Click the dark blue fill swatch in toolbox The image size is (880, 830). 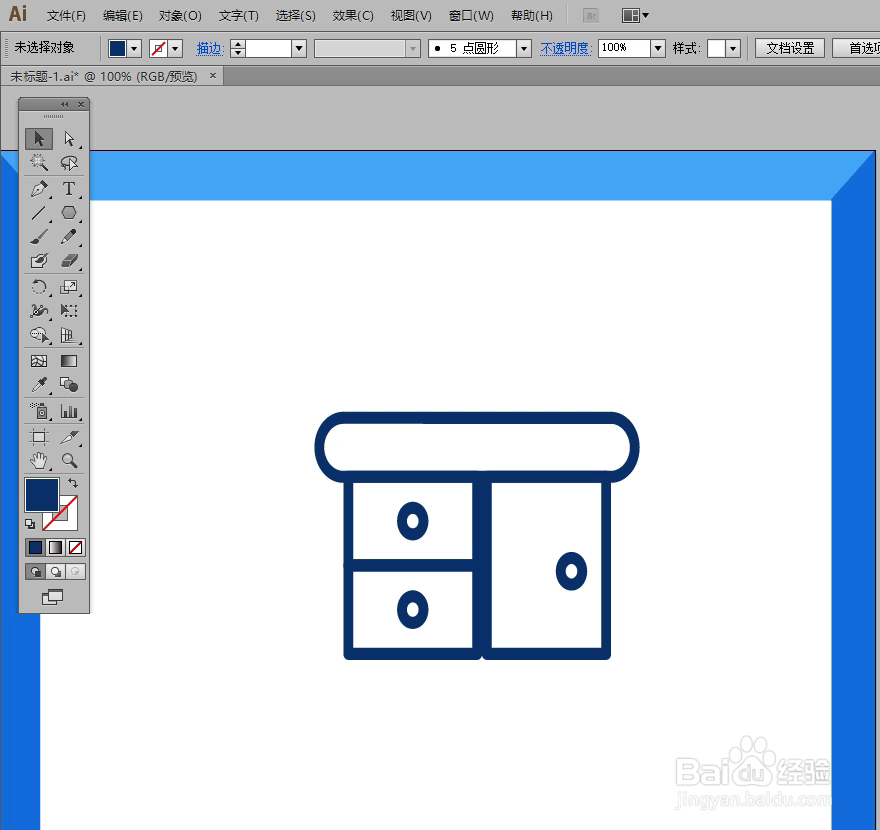click(42, 494)
